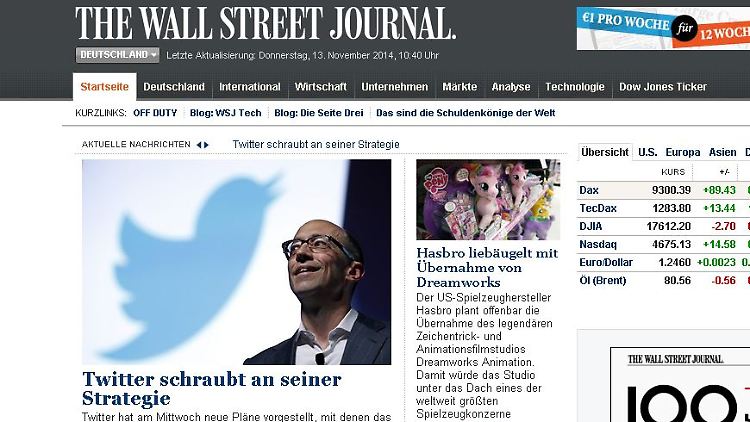The width and height of the screenshot is (750, 422).
Task: Open Blog: WSJ Tech link
Action: (226, 113)
